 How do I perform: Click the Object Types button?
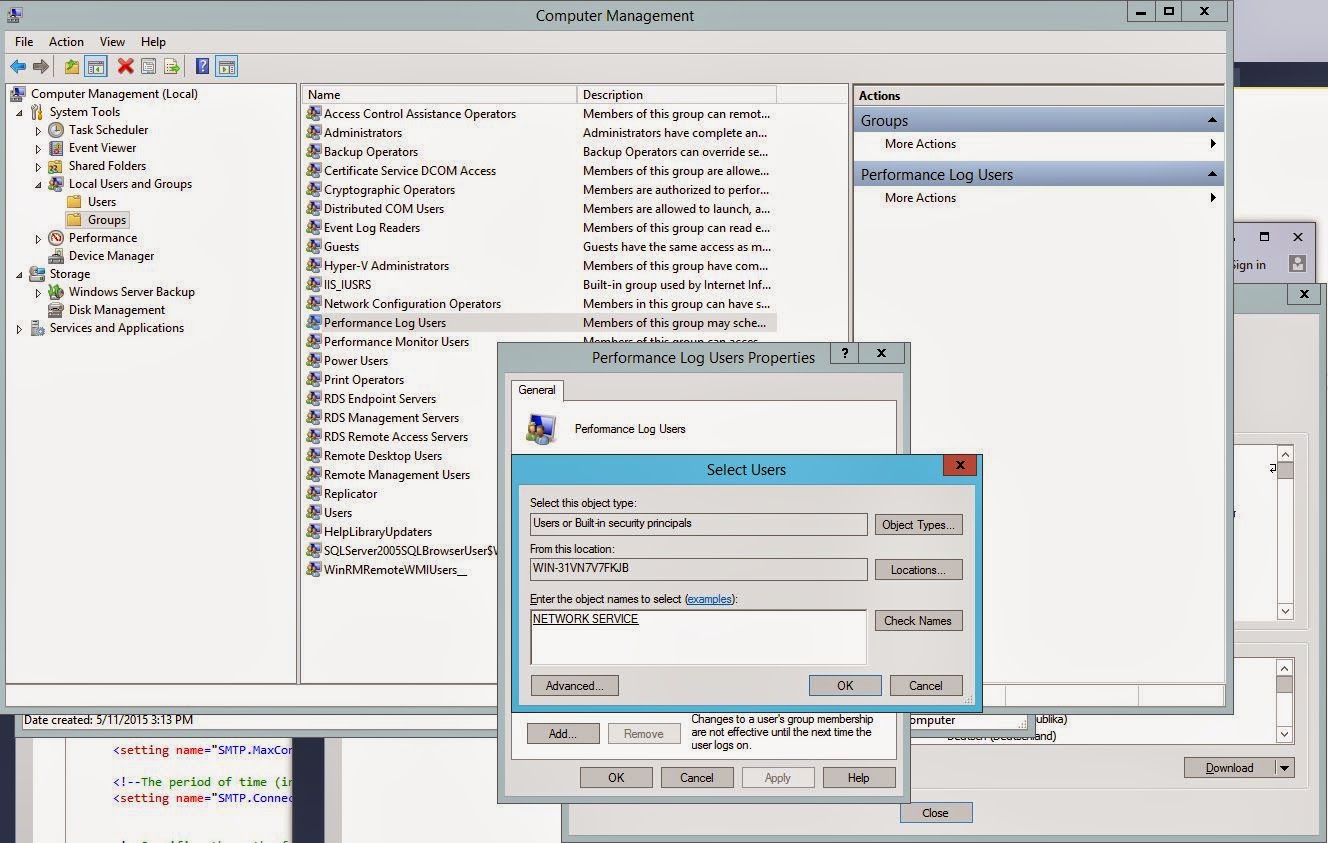tap(918, 525)
